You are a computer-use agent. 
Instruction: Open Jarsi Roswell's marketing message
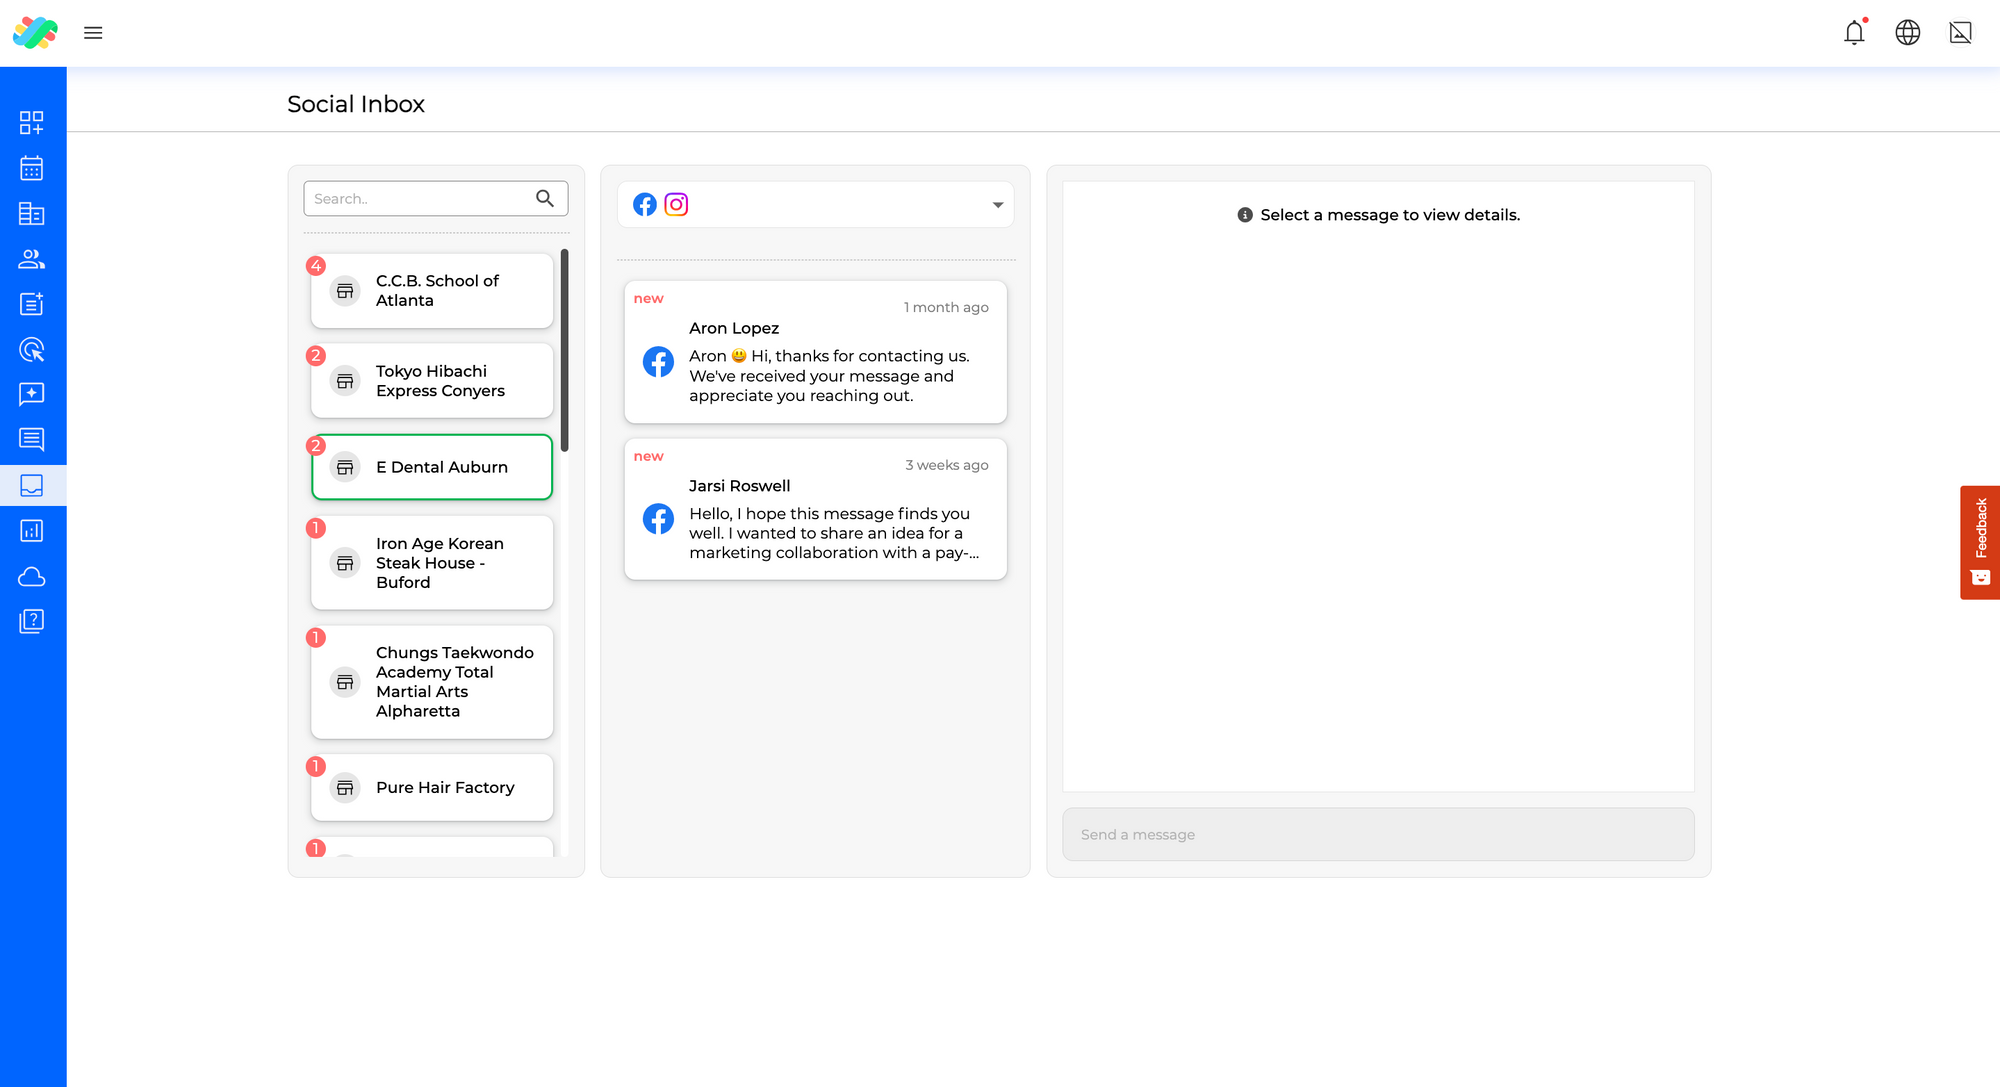coord(815,510)
